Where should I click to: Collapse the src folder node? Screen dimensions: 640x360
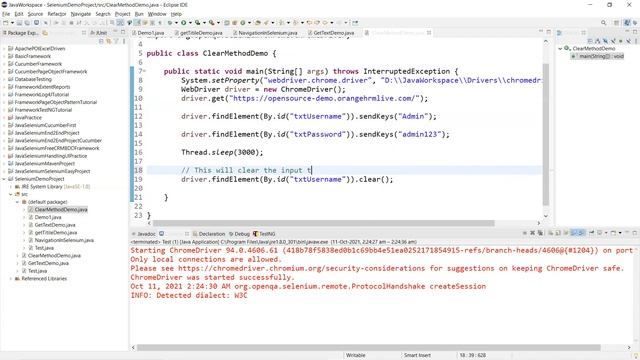click(x=11, y=194)
